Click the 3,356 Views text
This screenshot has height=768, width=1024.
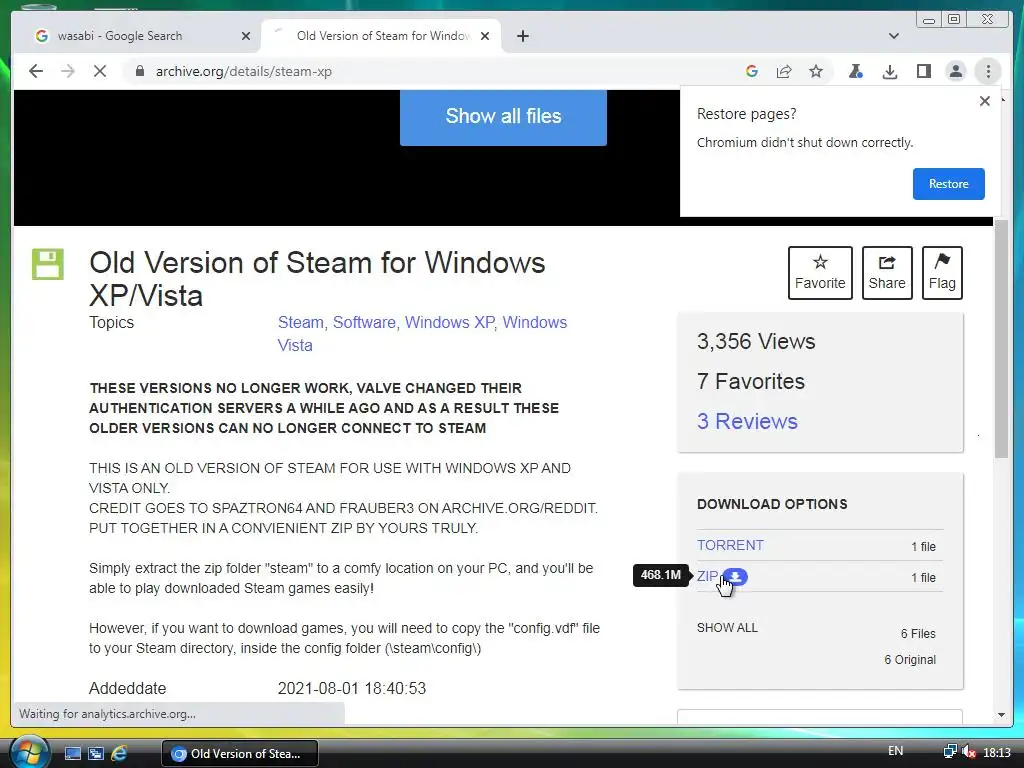[756, 342]
